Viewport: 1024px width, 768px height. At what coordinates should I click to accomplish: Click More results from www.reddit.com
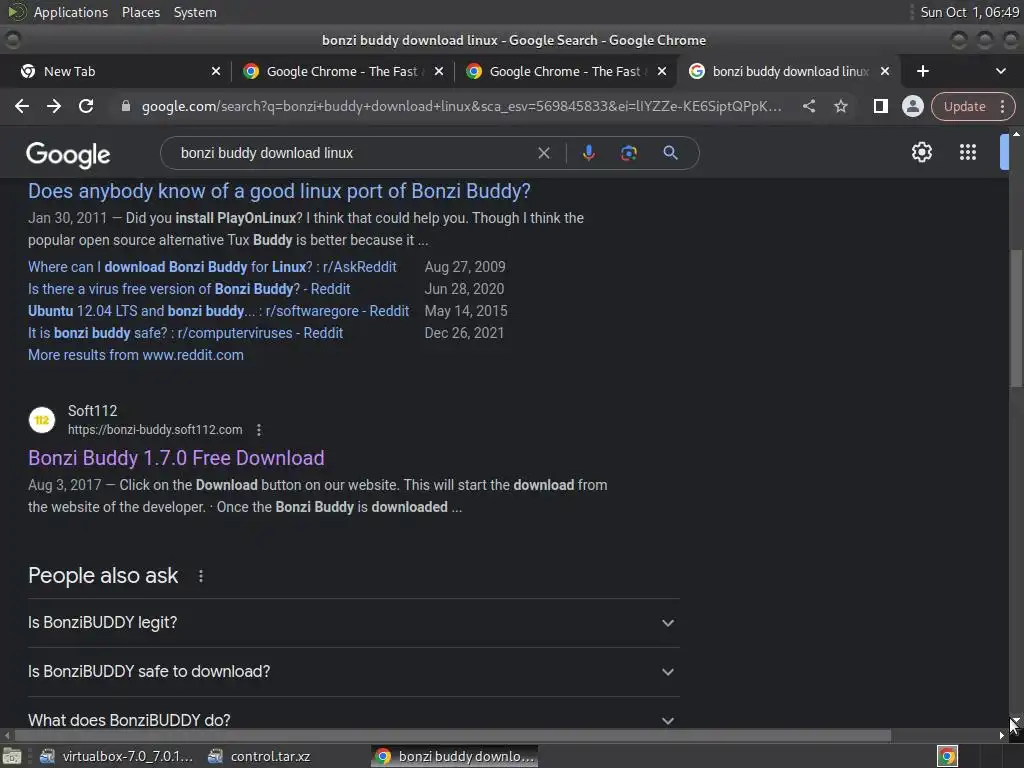point(136,355)
